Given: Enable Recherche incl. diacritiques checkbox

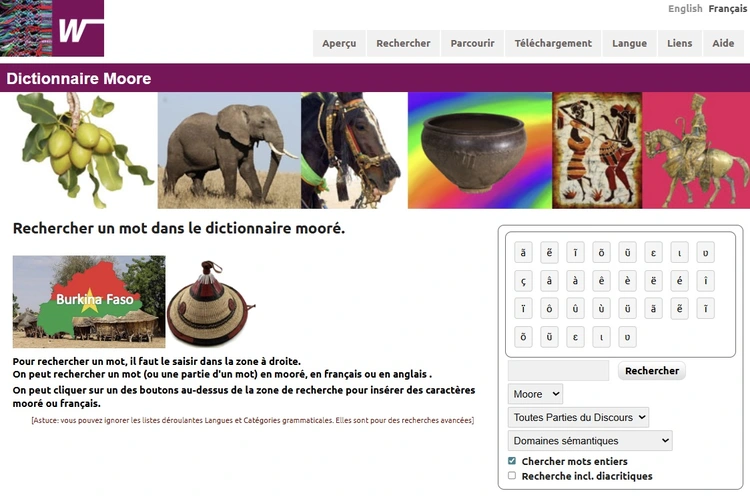Looking at the screenshot, I should (512, 476).
